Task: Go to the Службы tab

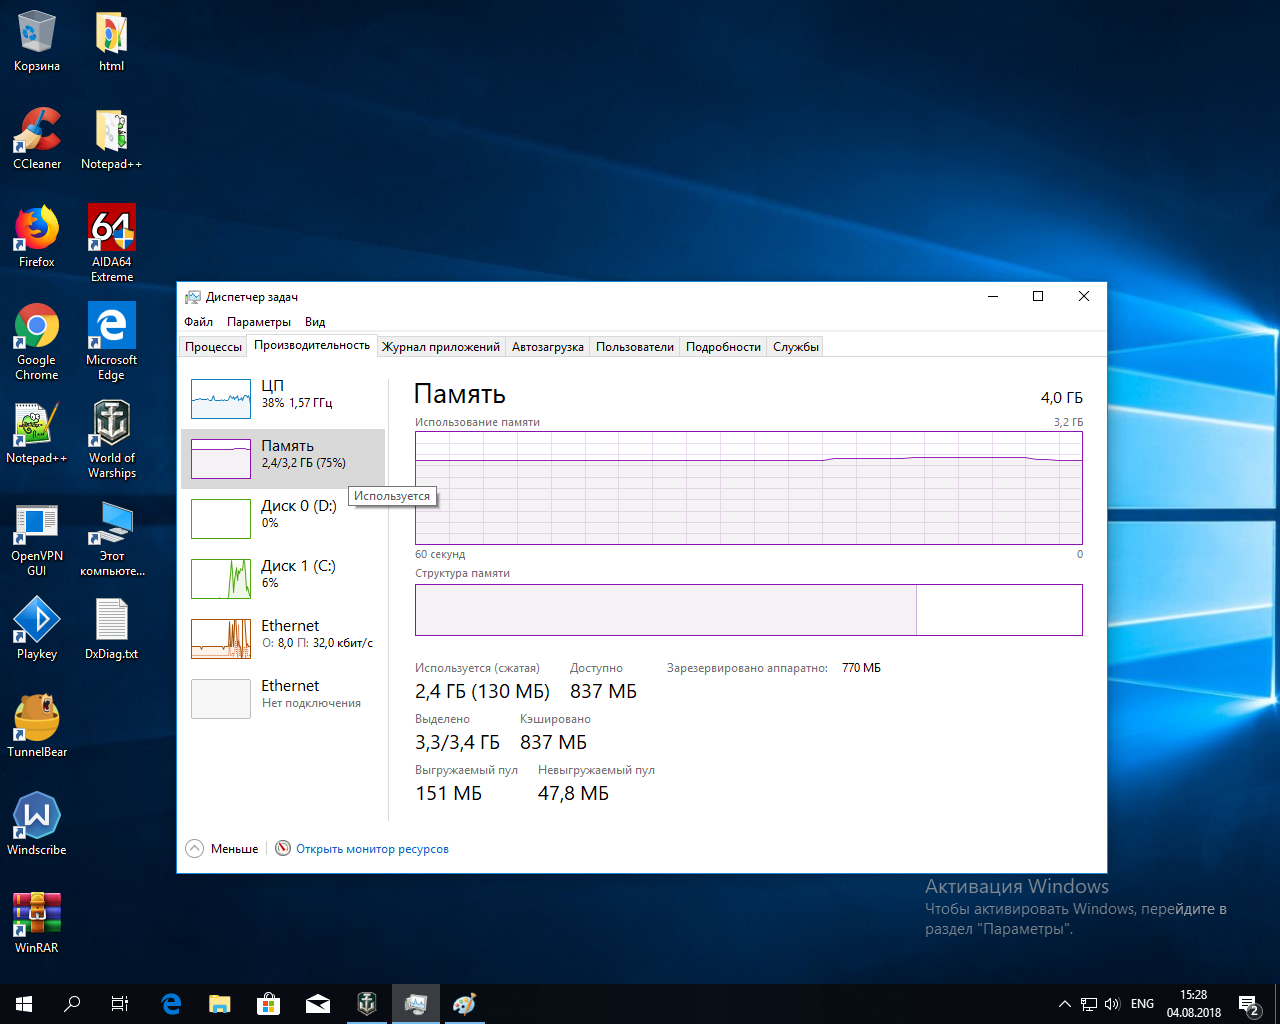Action: point(795,347)
